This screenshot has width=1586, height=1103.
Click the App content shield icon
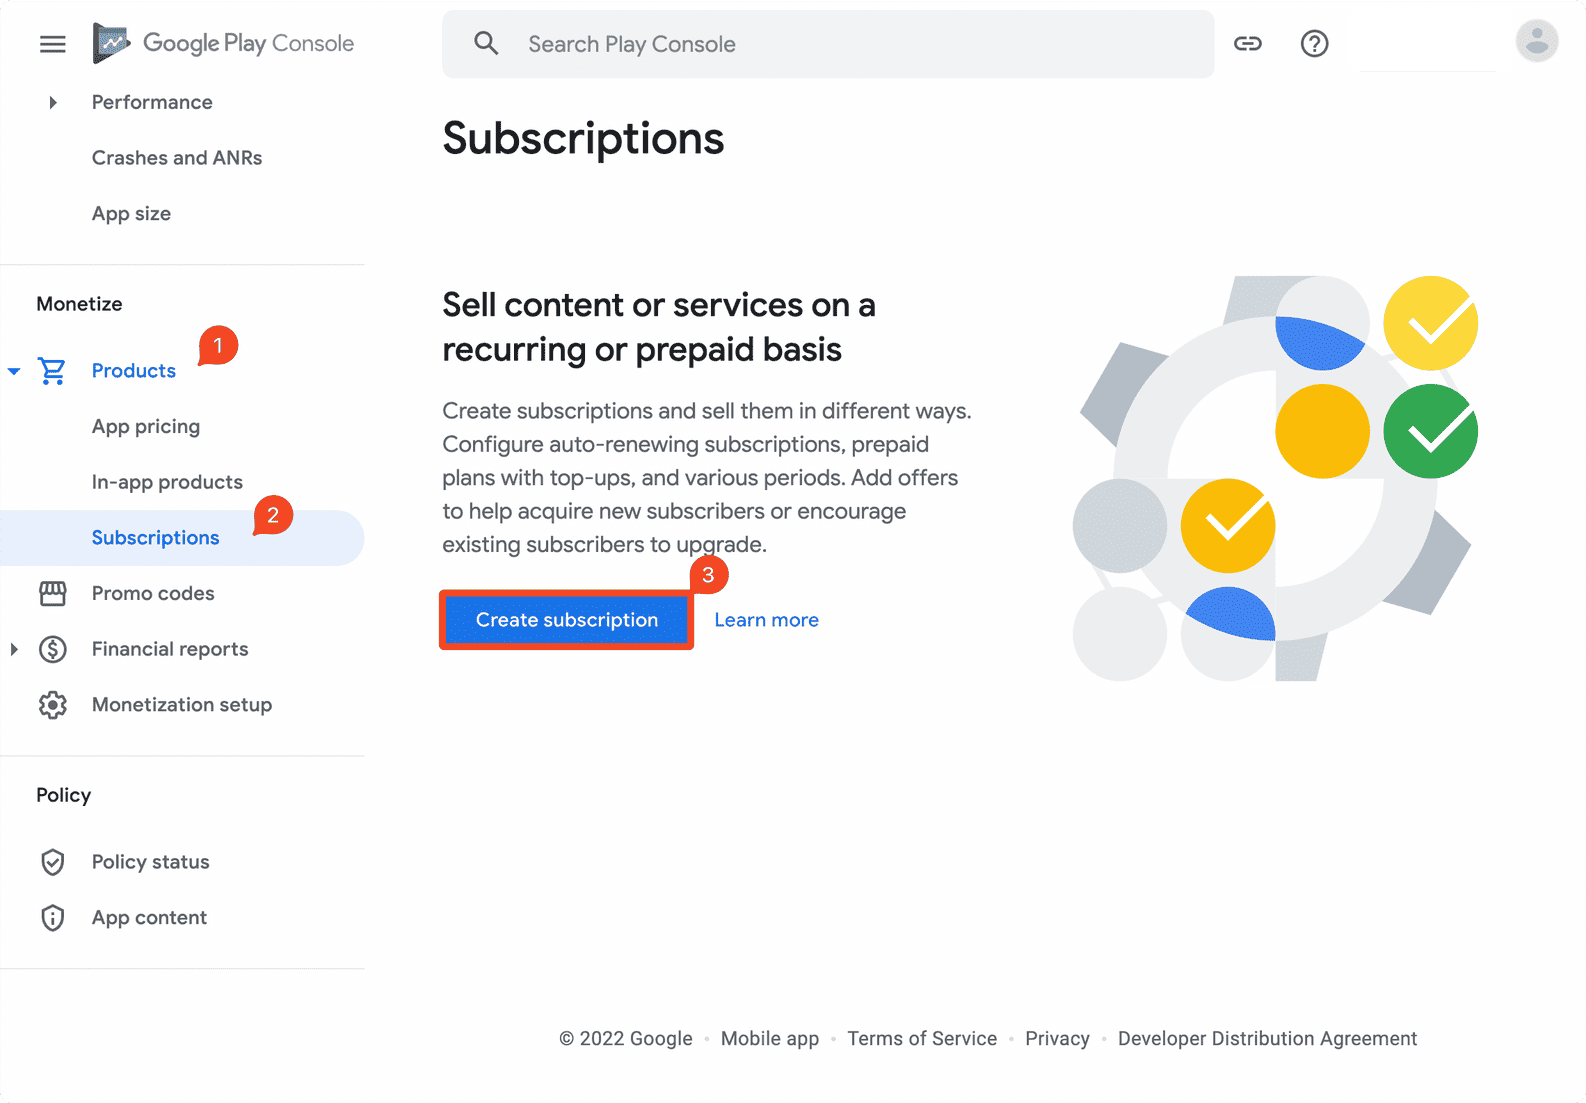point(53,918)
